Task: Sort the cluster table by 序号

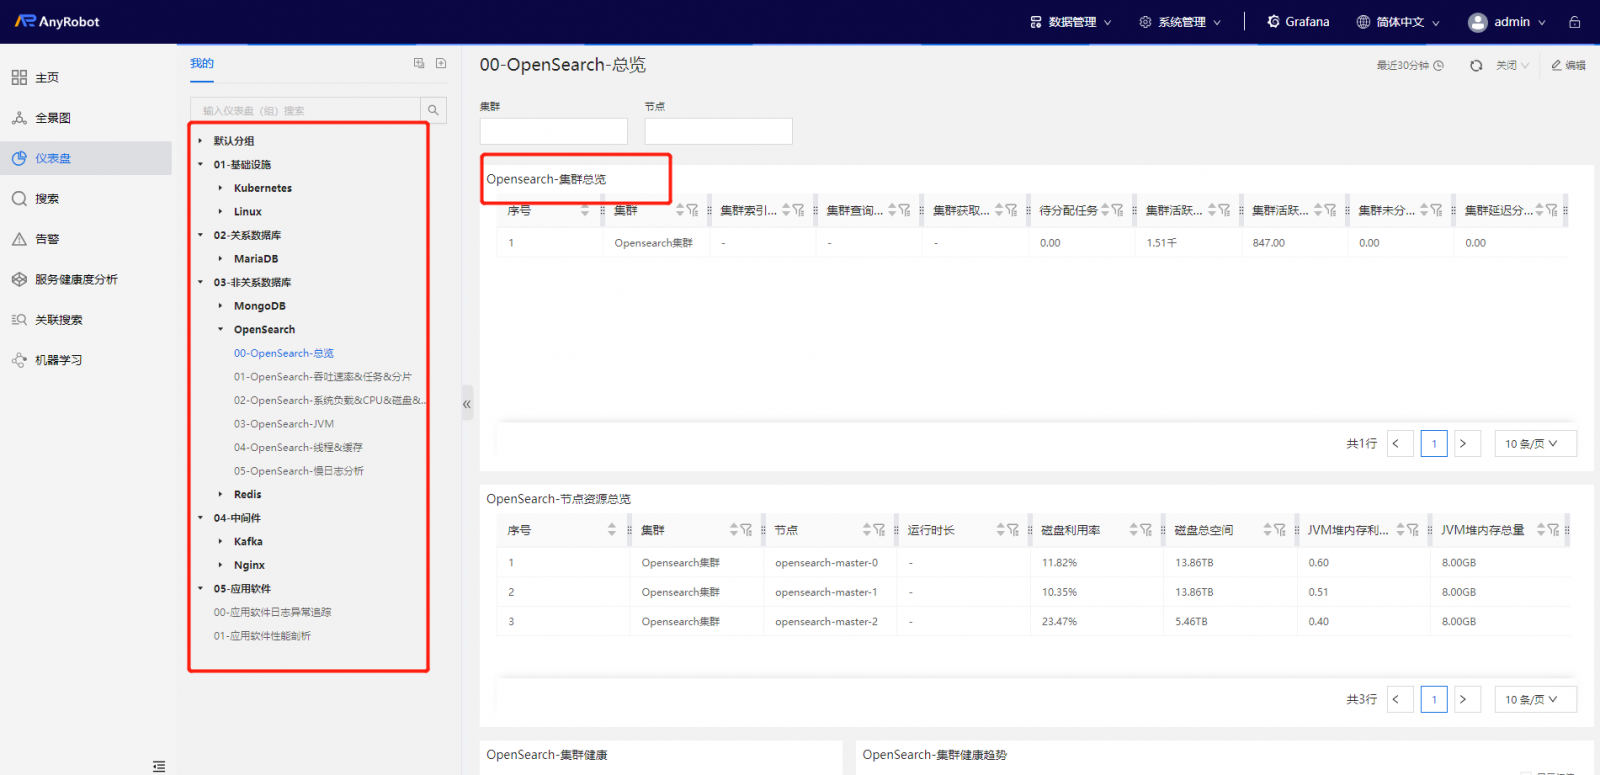Action: (585, 210)
